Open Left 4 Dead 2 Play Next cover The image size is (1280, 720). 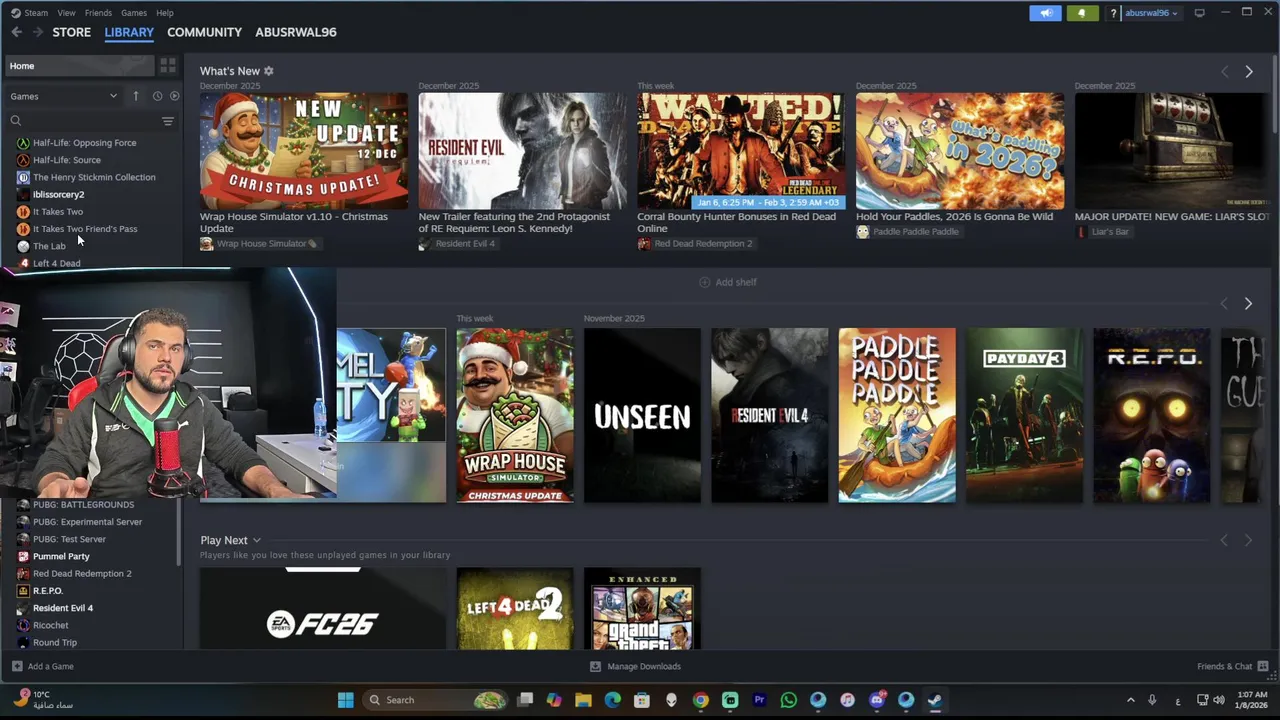(x=515, y=609)
